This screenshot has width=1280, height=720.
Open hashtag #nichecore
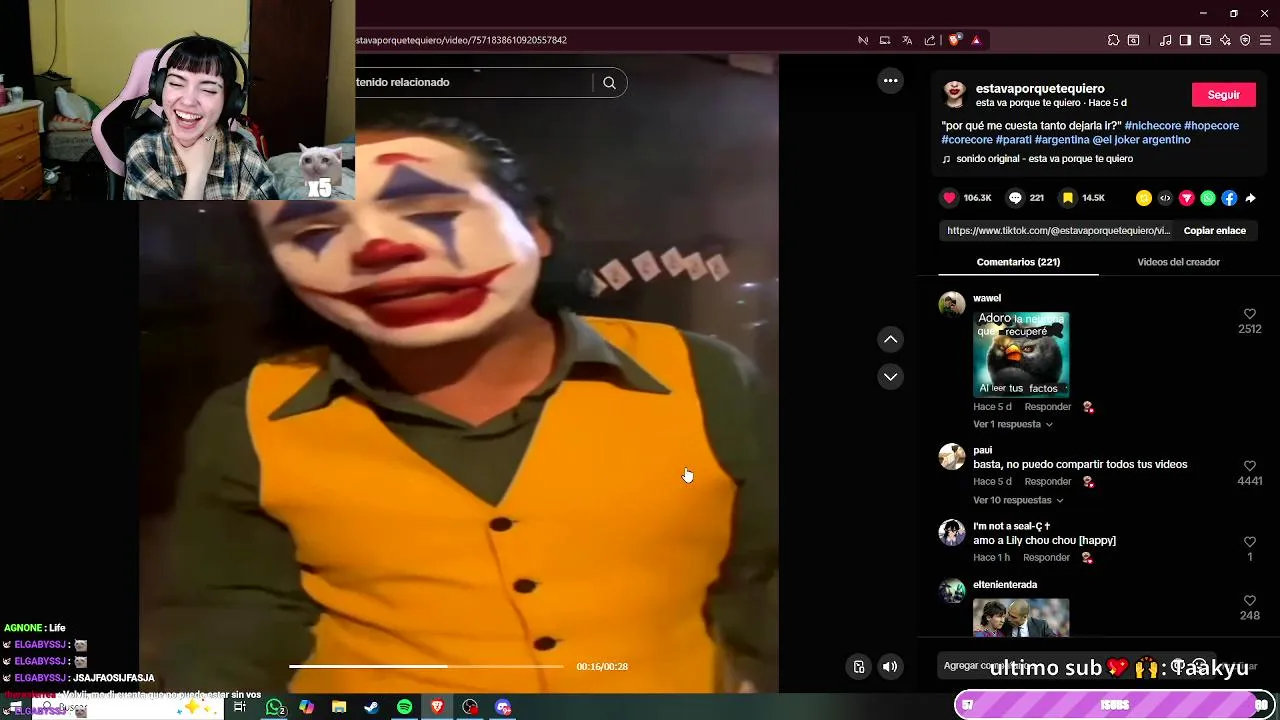click(x=1152, y=126)
